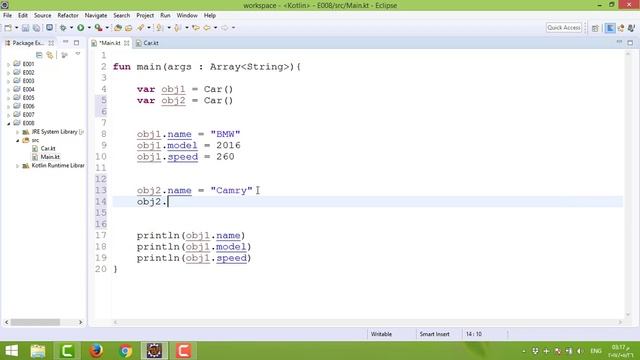Click the Save All toolbar icon

pyautogui.click(x=37, y=28)
